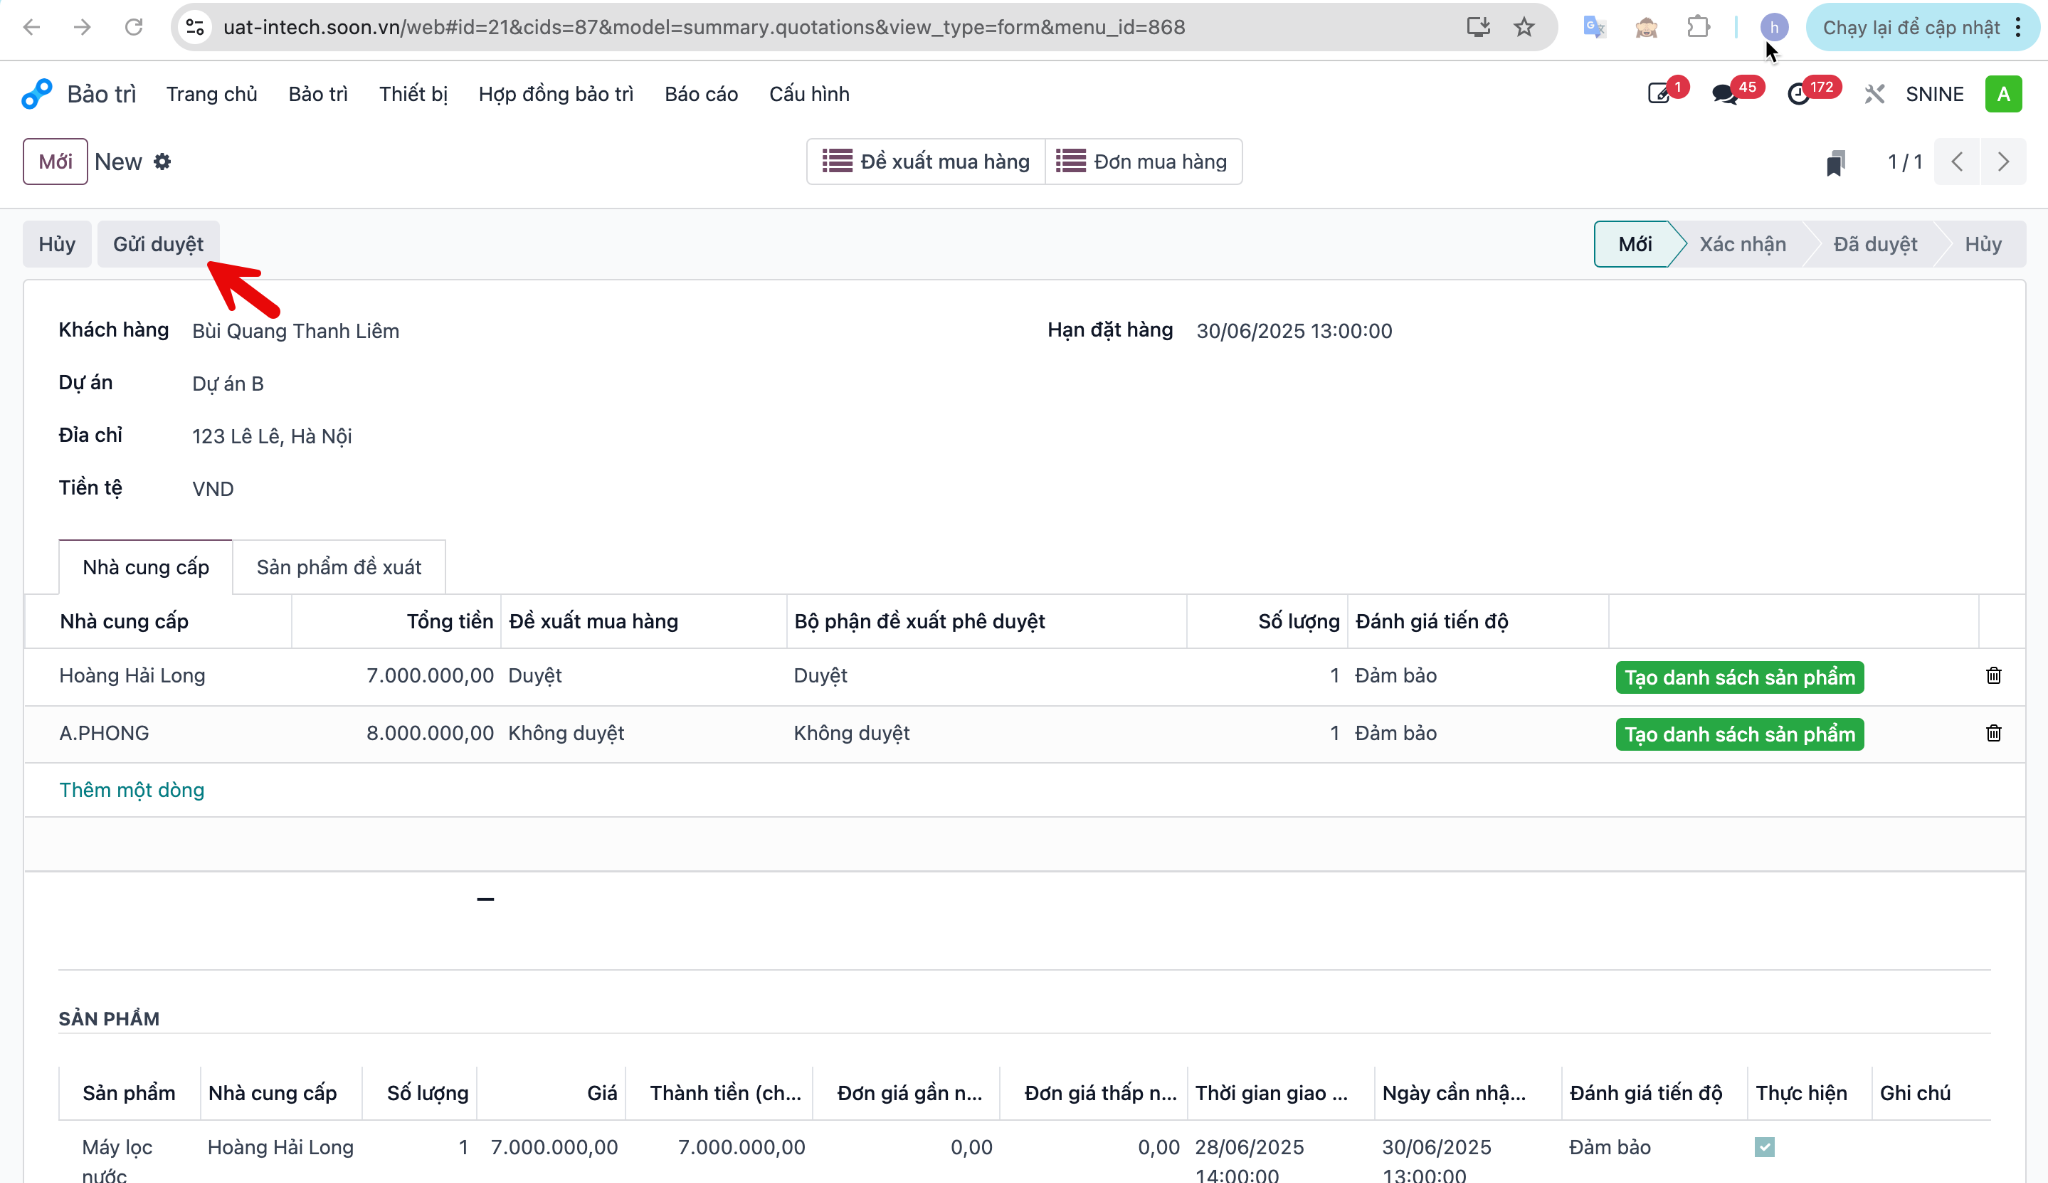The width and height of the screenshot is (2048, 1183).
Task: Create product list for Hoàng Hải Long
Action: pyautogui.click(x=1739, y=677)
